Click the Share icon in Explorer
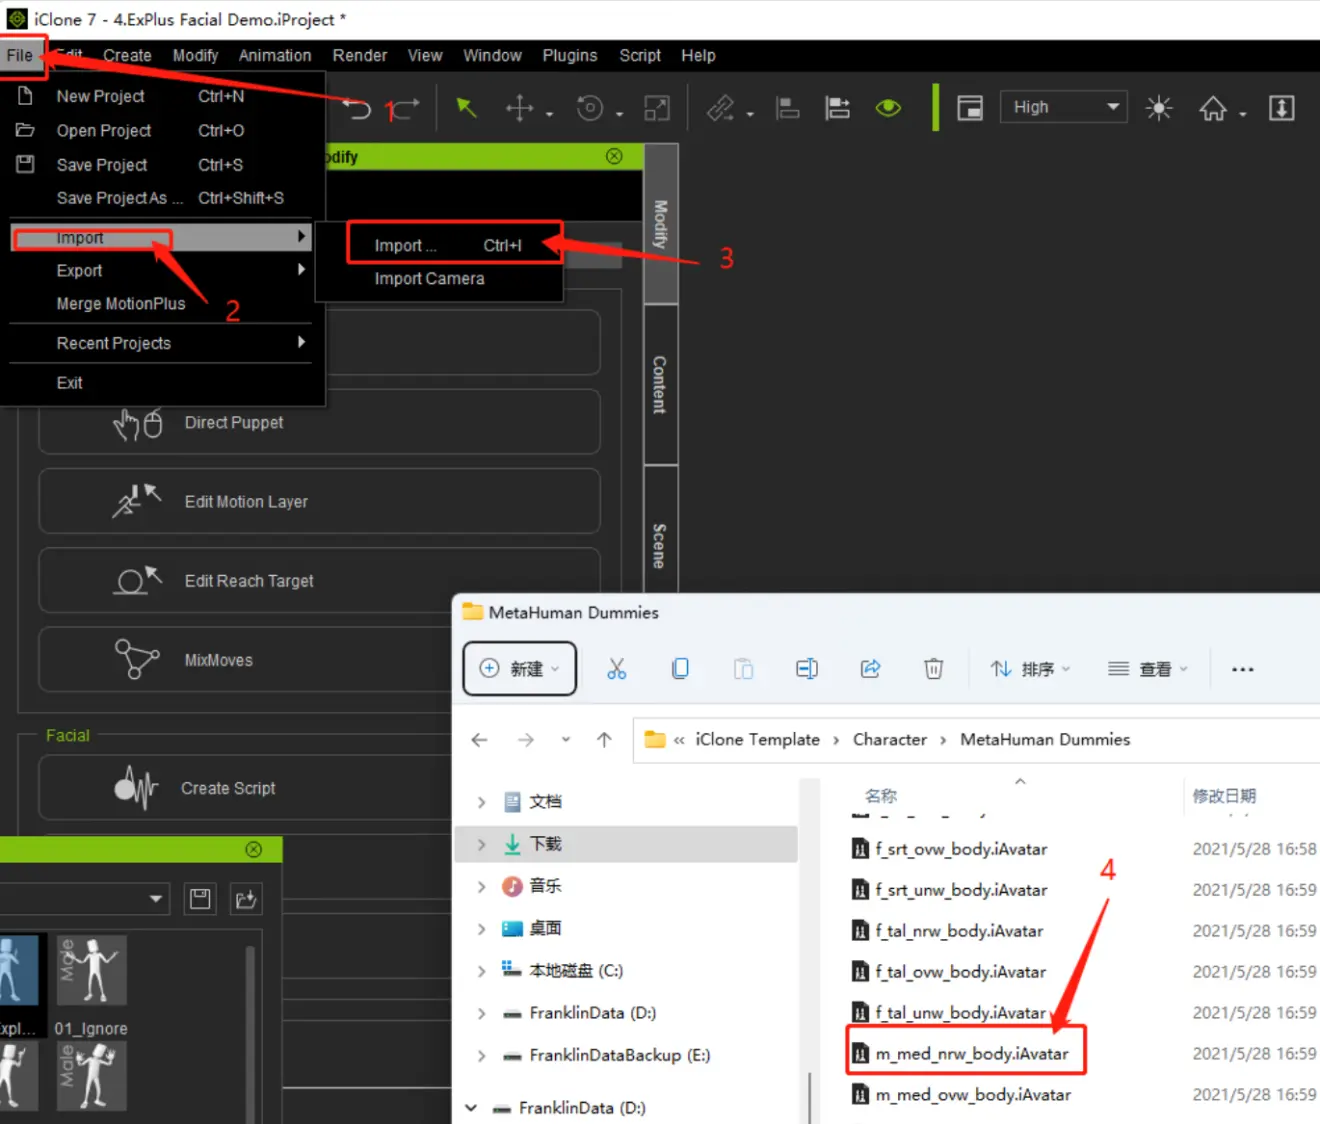1320x1124 pixels. (x=870, y=669)
